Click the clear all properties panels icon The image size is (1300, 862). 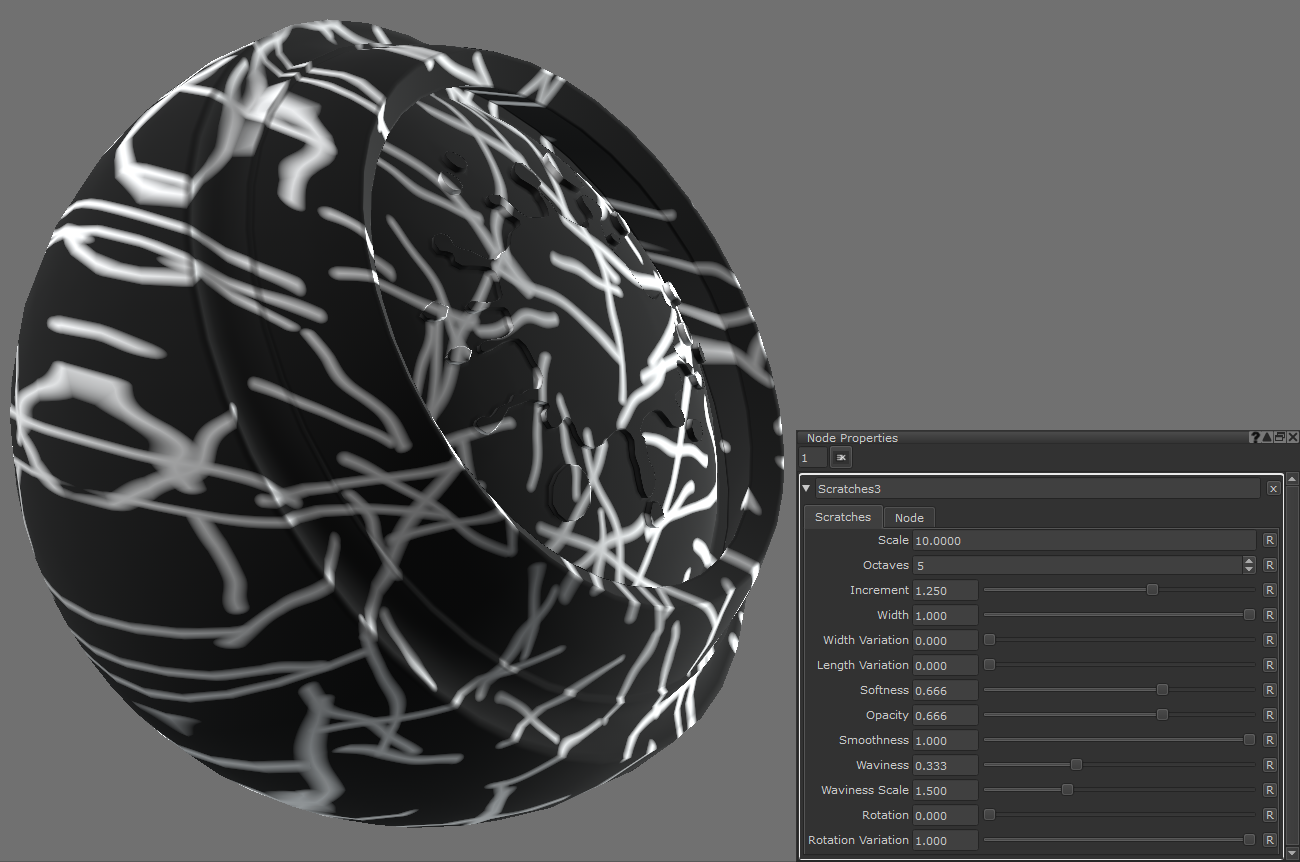(x=841, y=458)
